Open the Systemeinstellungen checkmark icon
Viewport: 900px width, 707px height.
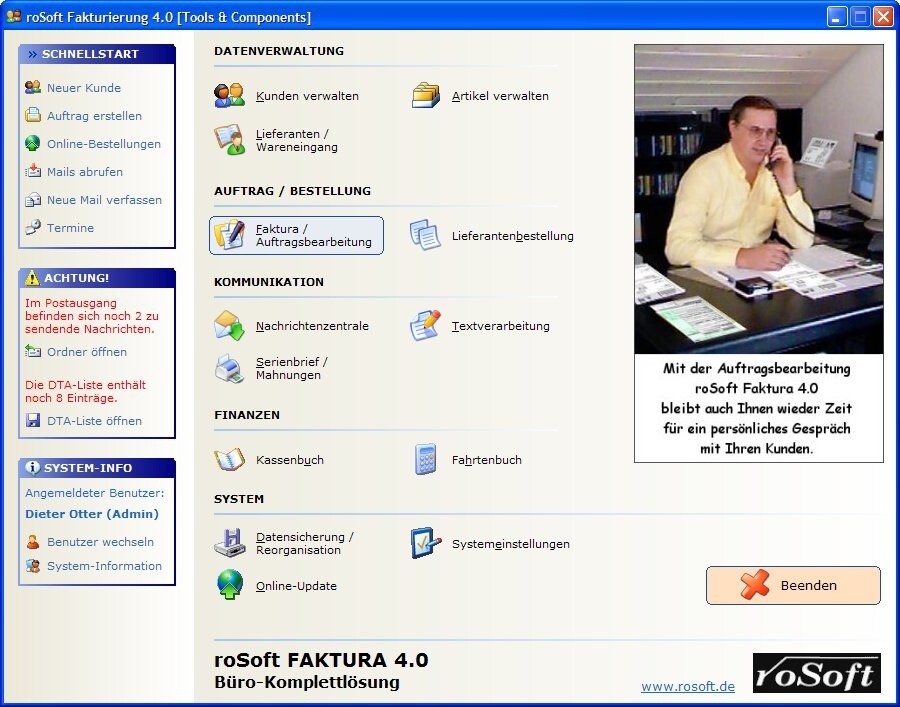pos(425,543)
